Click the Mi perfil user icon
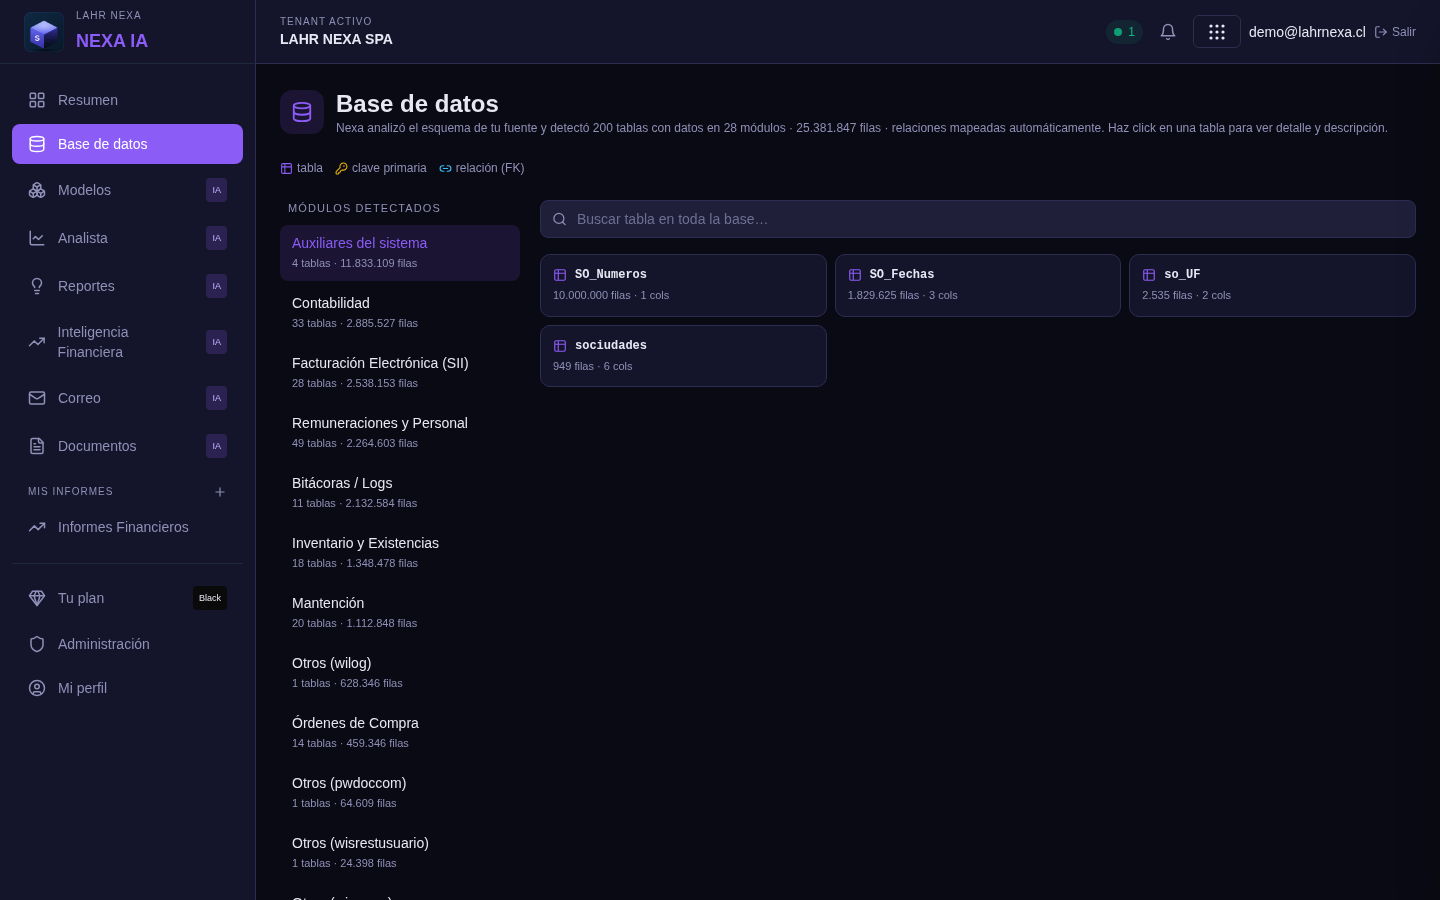Screen dimensions: 1440x900 [x=37, y=688]
